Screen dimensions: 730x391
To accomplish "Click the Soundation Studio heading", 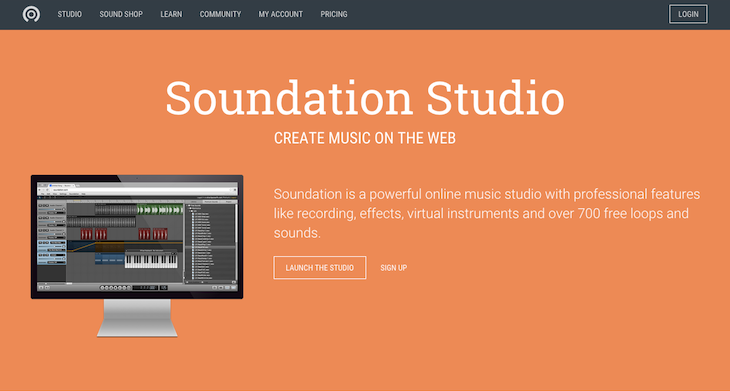I will 365,98.
